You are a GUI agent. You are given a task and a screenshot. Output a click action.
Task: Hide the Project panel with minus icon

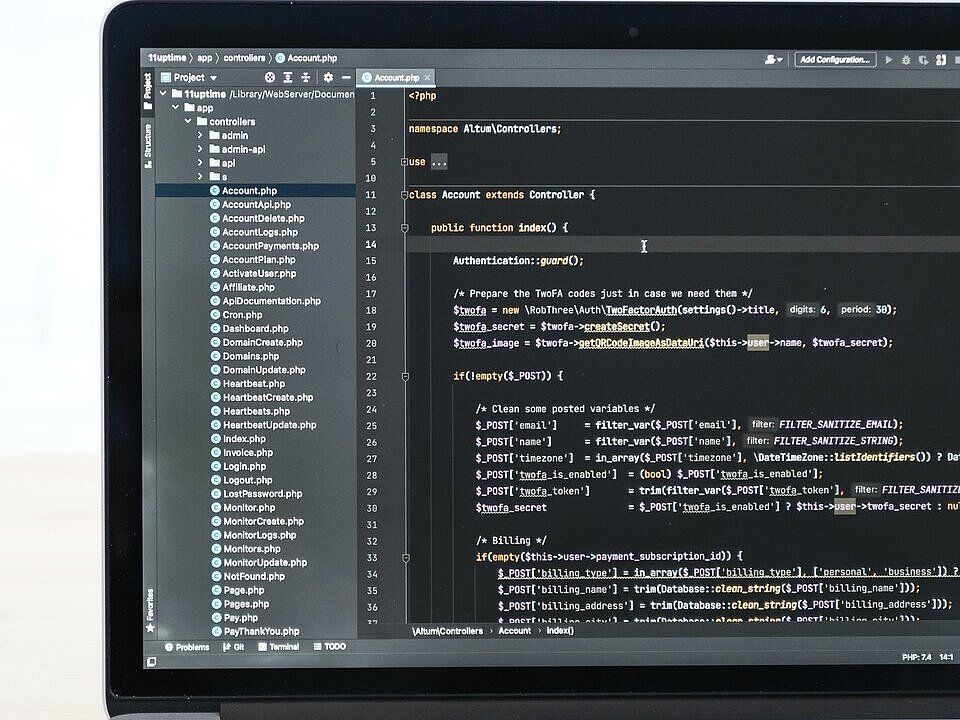tap(346, 77)
